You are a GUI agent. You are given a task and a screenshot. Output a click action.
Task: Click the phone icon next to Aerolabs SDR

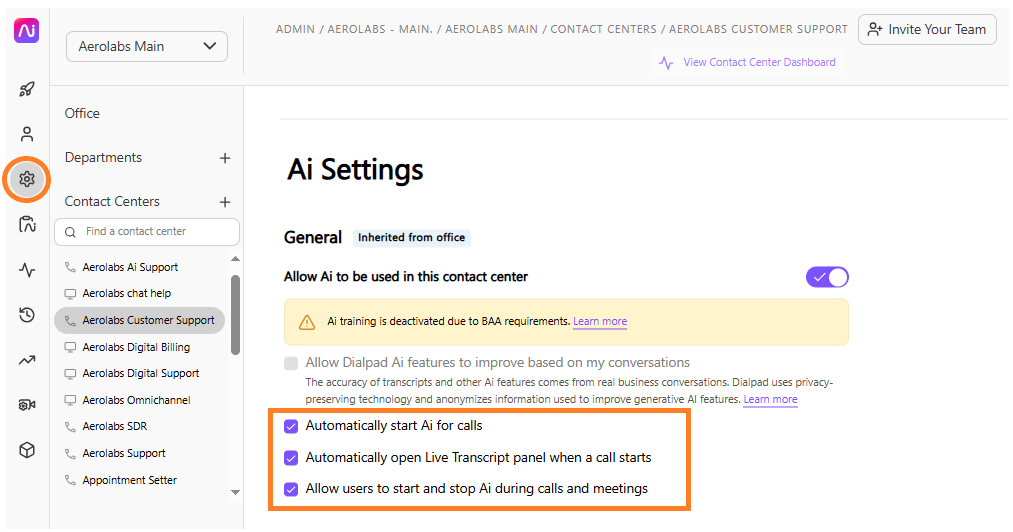pos(70,427)
